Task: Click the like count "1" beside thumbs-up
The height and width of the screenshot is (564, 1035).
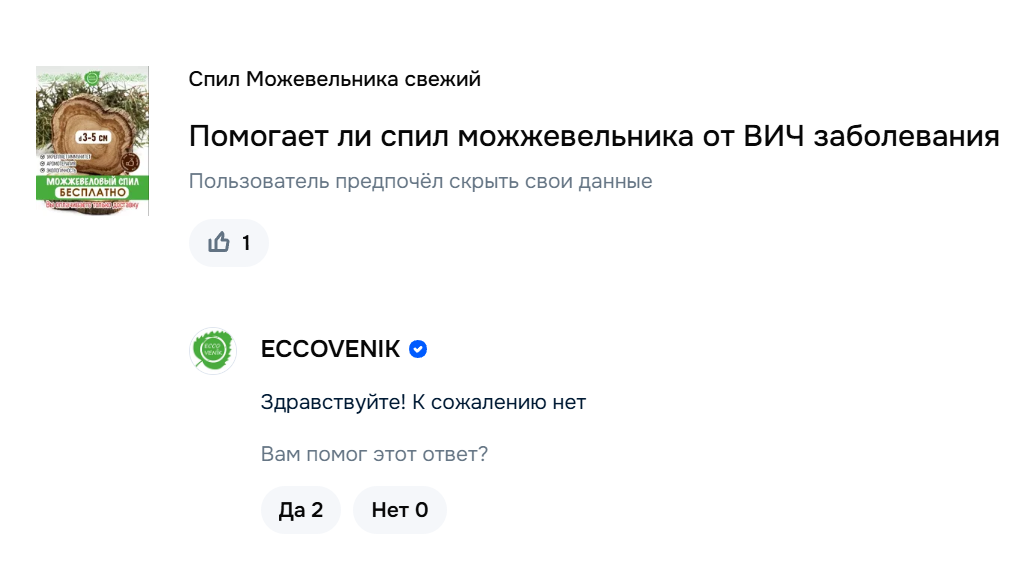Action: 246,243
